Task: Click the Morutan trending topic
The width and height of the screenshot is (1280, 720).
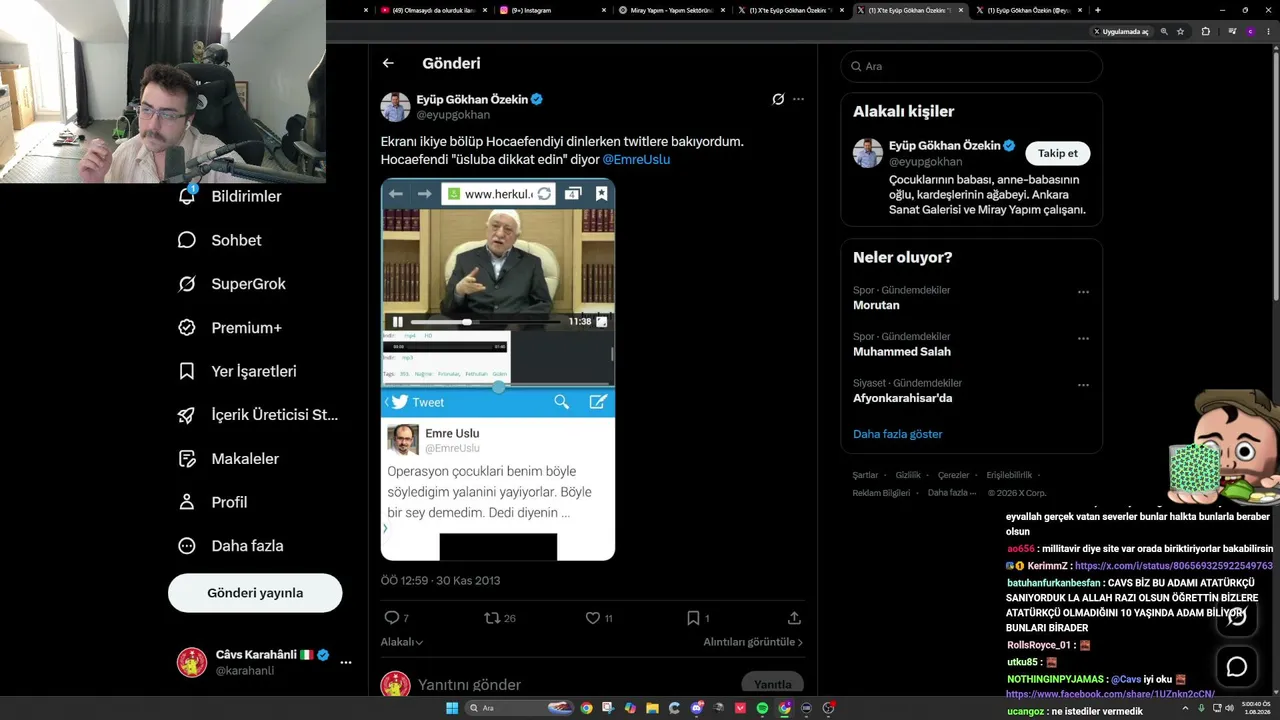Action: click(x=876, y=305)
